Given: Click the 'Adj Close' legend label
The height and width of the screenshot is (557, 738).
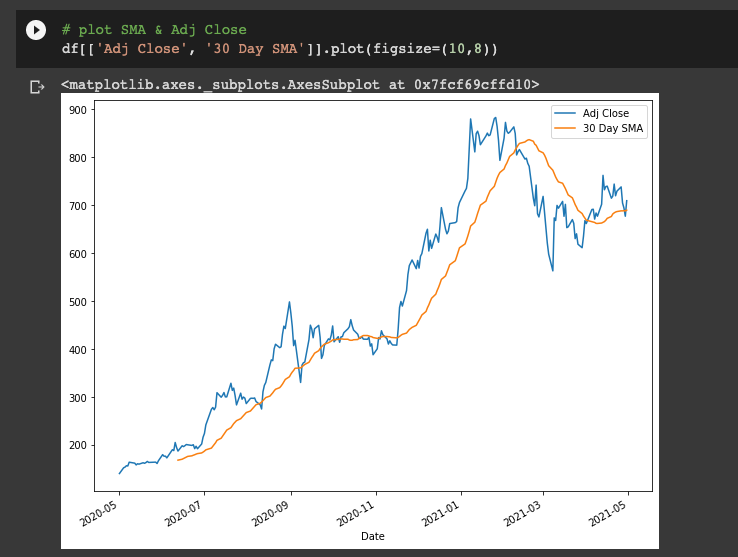Looking at the screenshot, I should point(605,113).
